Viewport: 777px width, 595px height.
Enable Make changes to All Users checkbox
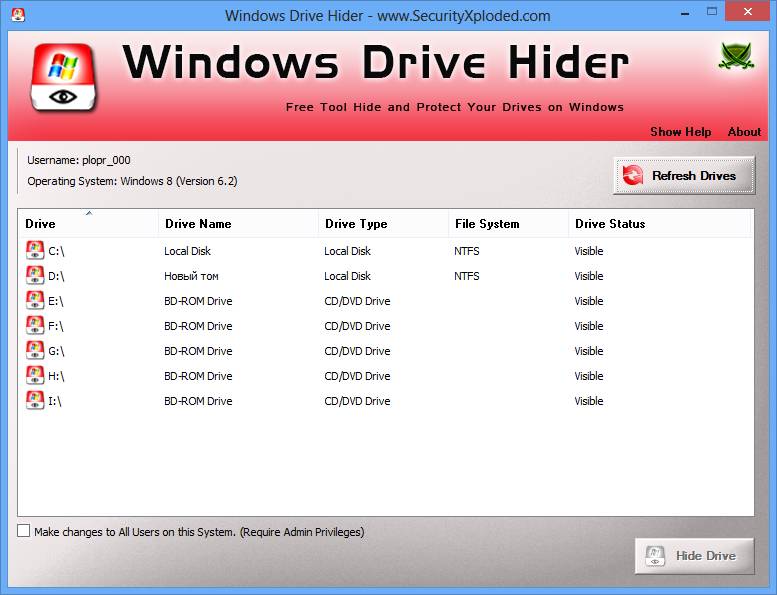coord(23,531)
